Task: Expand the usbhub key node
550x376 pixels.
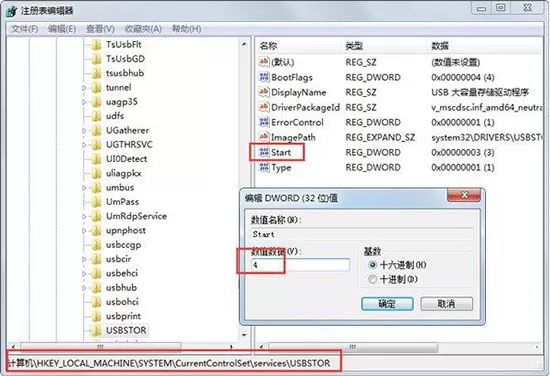Action: click(84, 288)
